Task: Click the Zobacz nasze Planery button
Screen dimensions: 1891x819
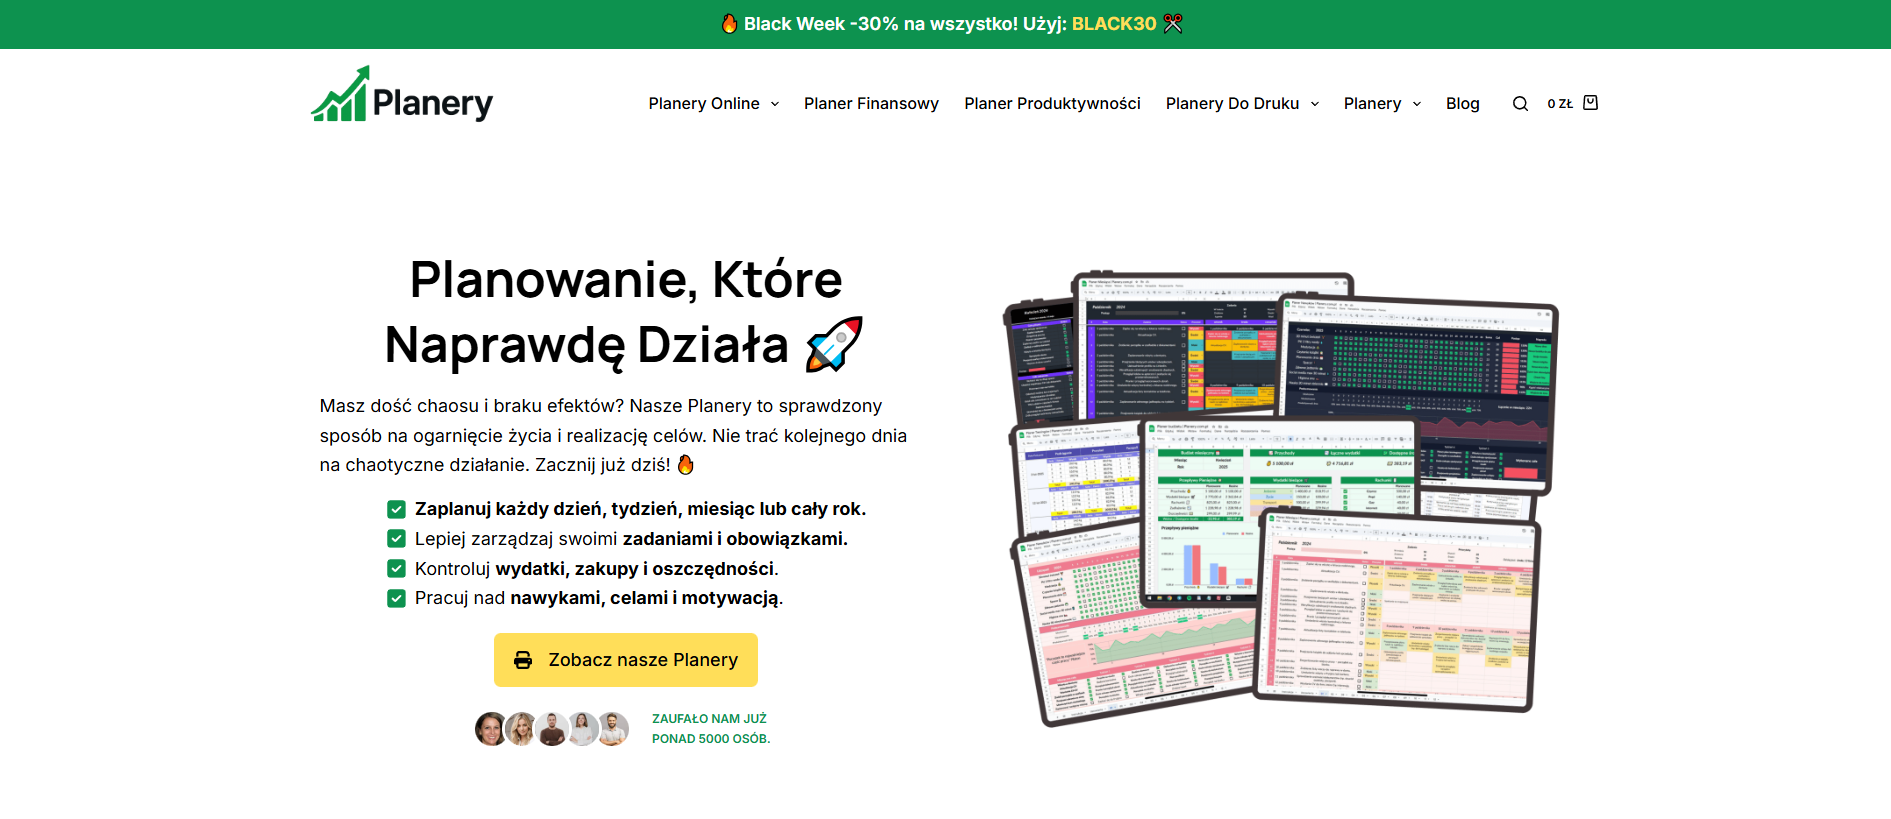Action: point(626,660)
